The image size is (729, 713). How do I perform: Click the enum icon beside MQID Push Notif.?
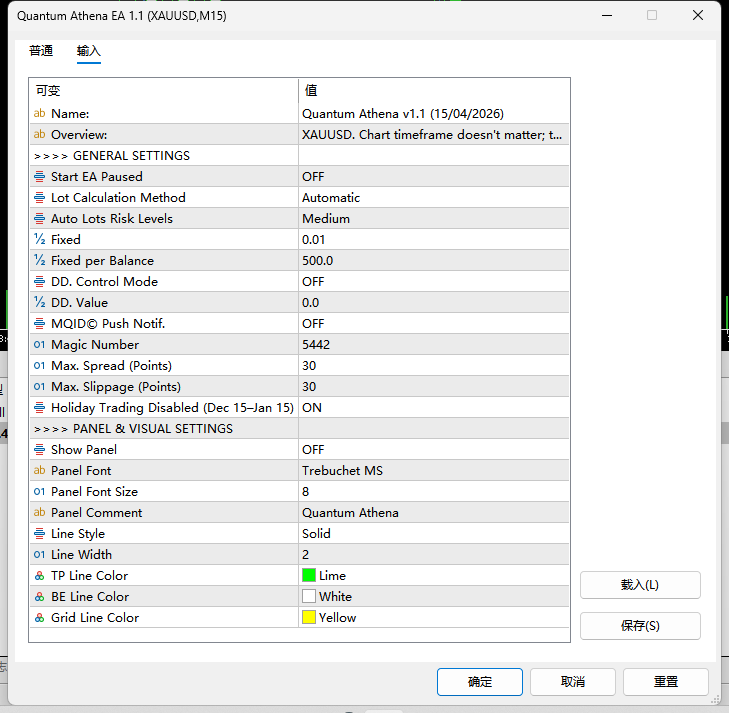pyautogui.click(x=40, y=323)
